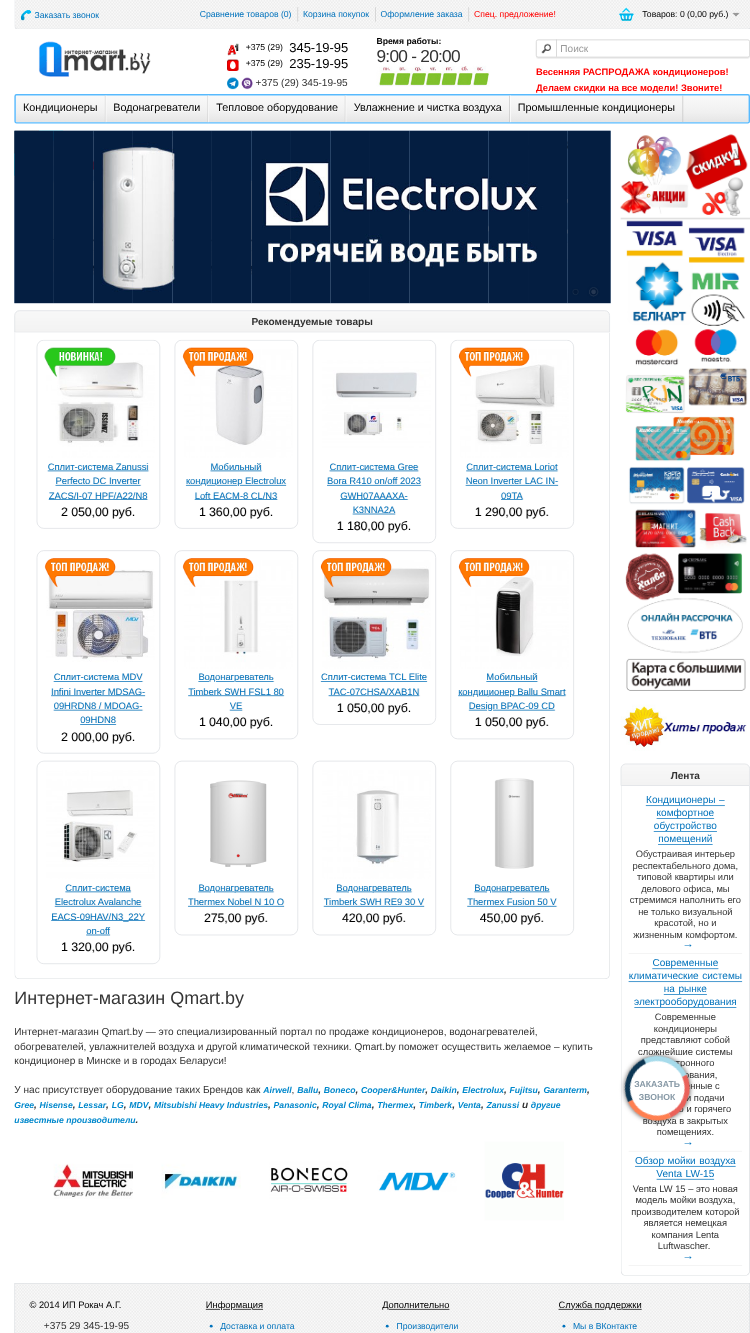Click the Viber messenger icon
Viewport: 750px width, 1333px height.
tap(247, 83)
